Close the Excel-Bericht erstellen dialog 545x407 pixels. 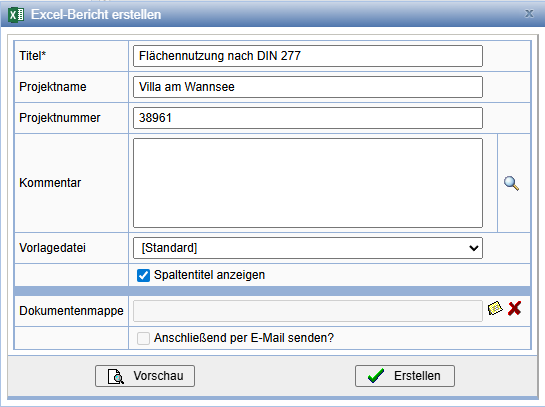pyautogui.click(x=529, y=14)
